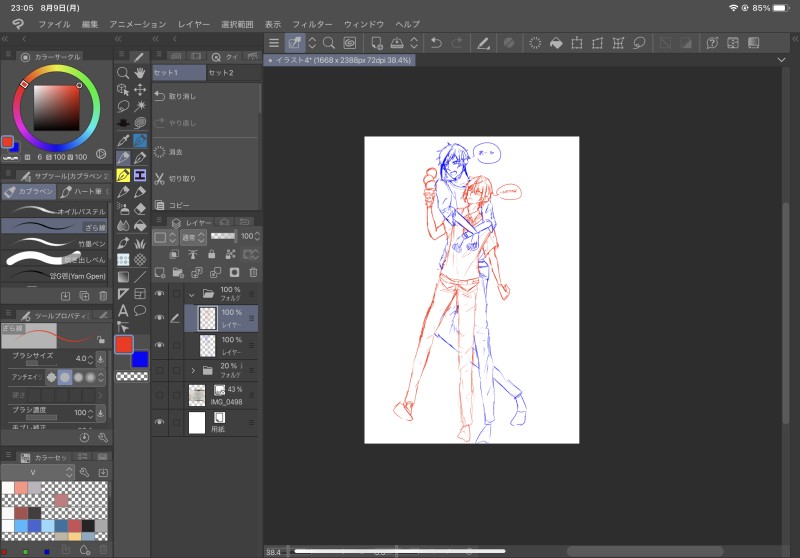Click the fill bucket in command bar
Image resolution: width=800 pixels, height=558 pixels.
pos(556,43)
